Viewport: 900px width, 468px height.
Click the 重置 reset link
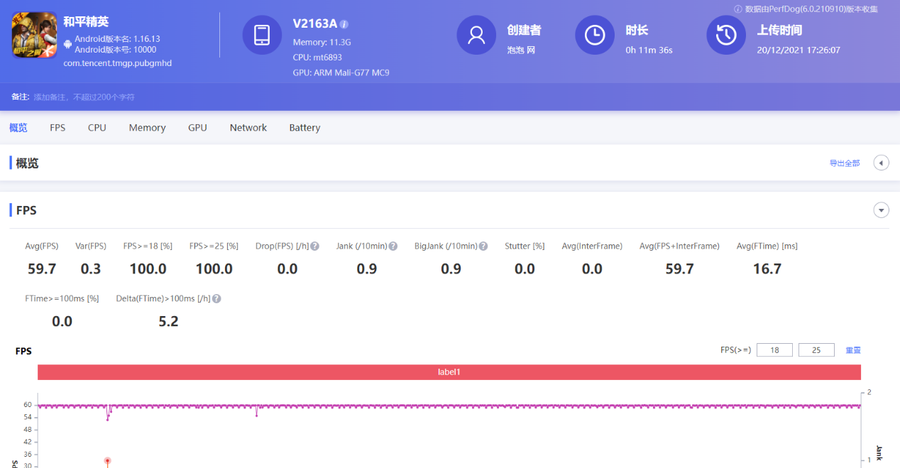853,350
